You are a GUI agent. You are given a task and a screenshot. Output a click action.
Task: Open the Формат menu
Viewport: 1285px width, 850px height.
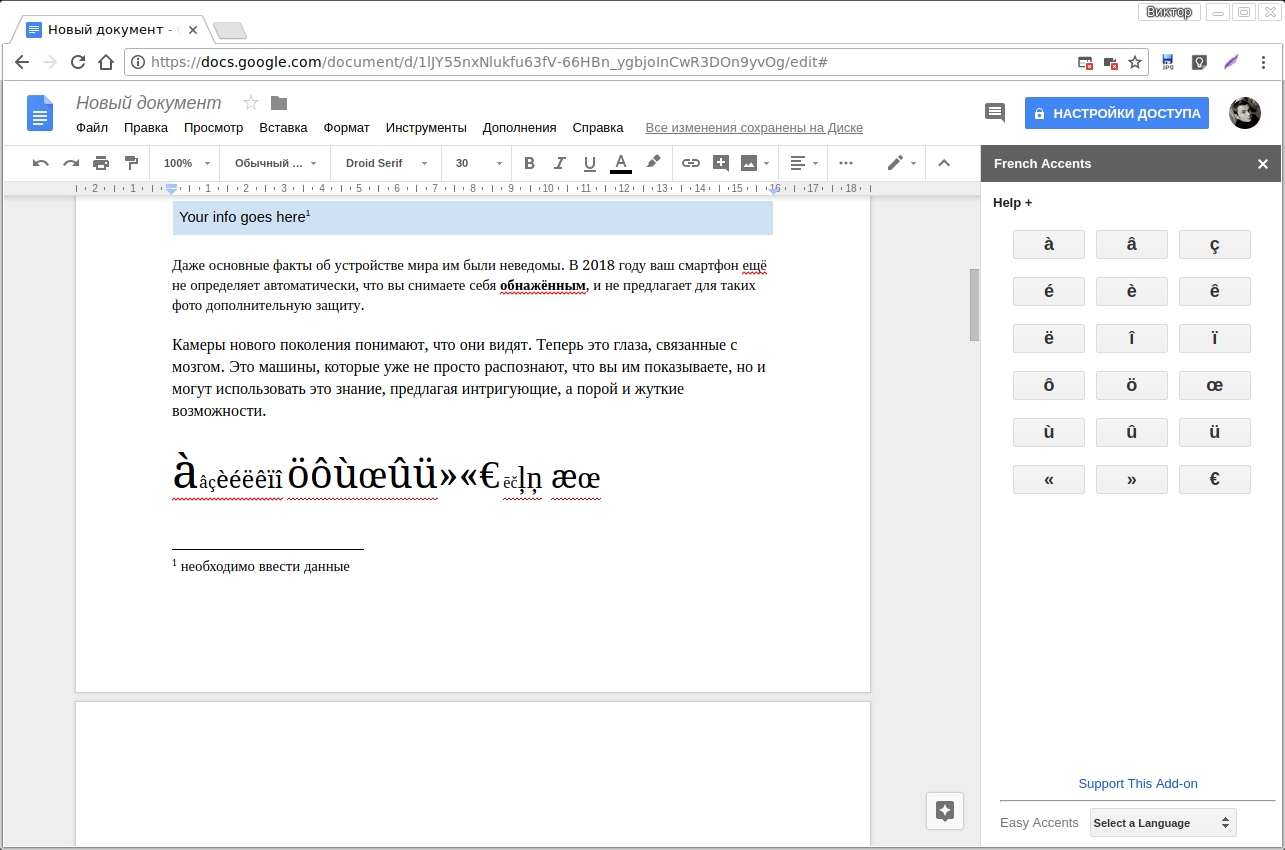[x=346, y=128]
